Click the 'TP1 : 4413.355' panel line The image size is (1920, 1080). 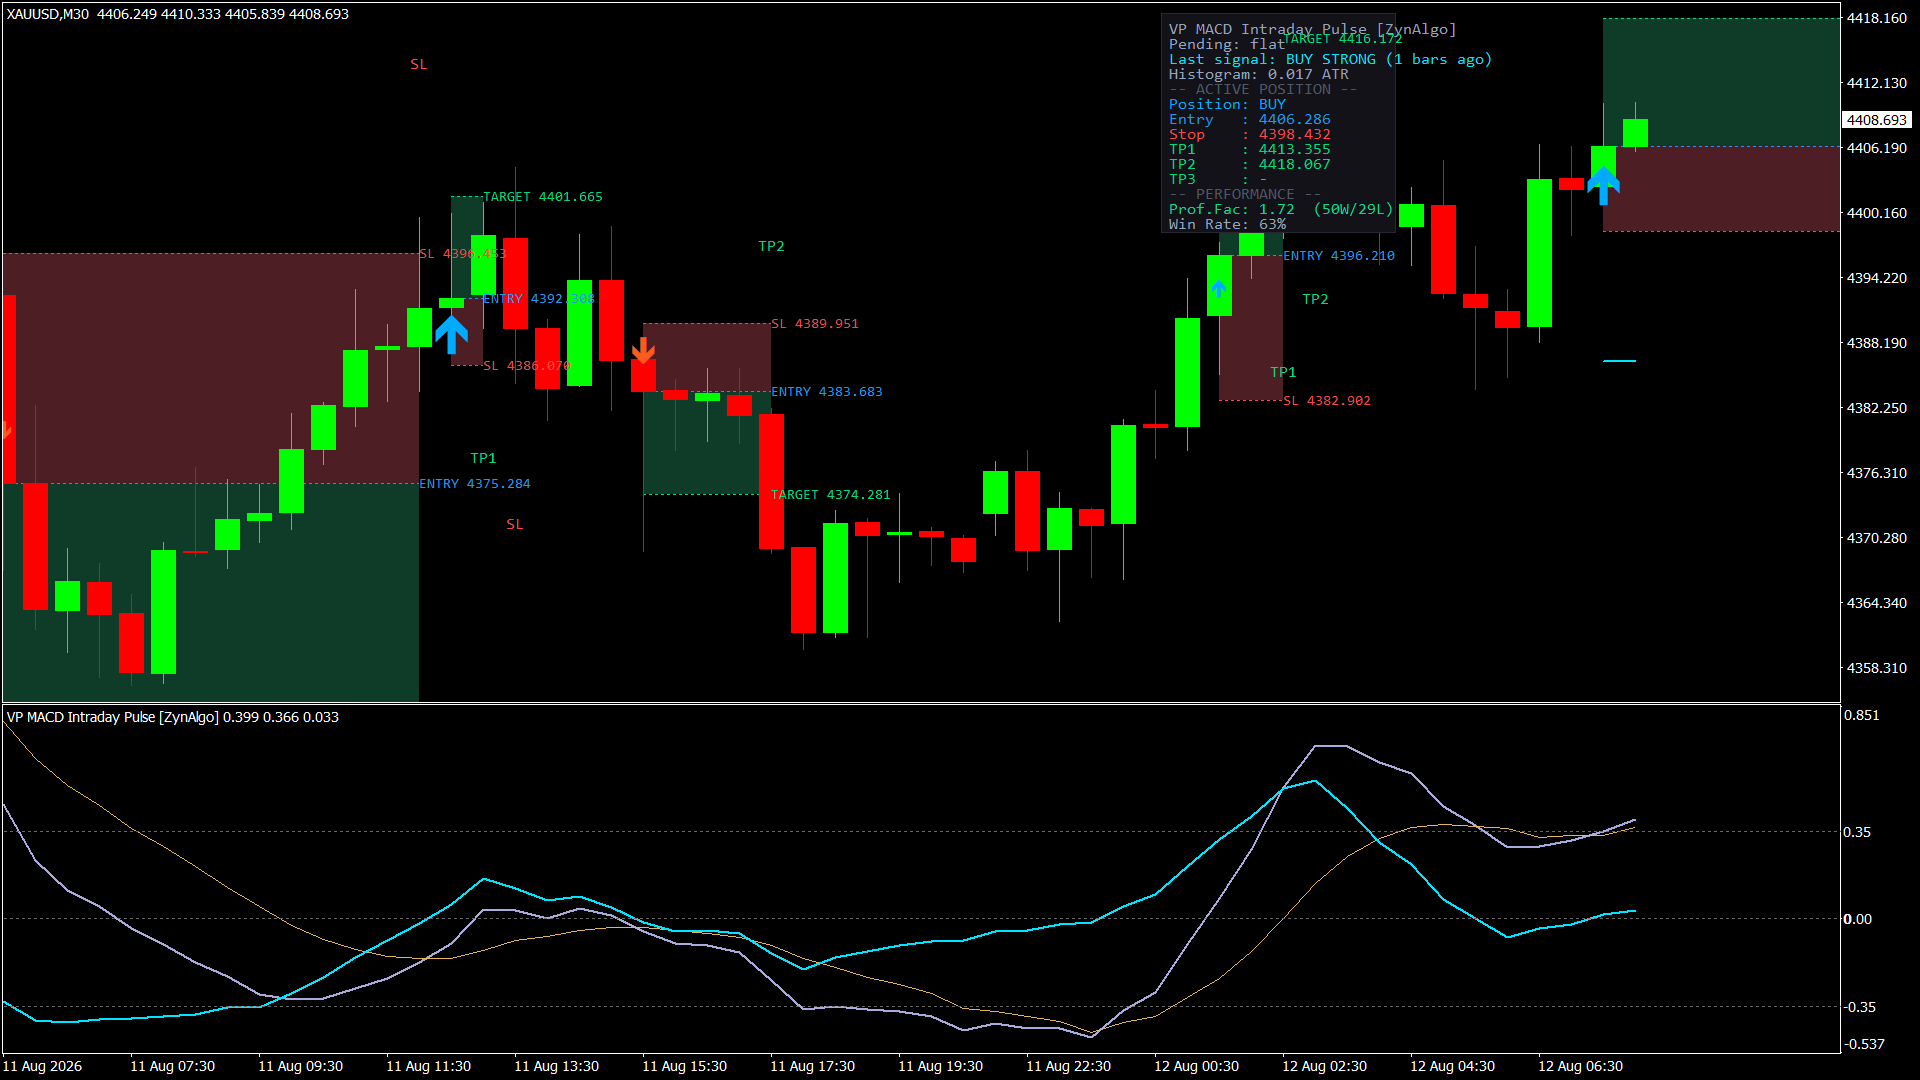pos(1249,149)
